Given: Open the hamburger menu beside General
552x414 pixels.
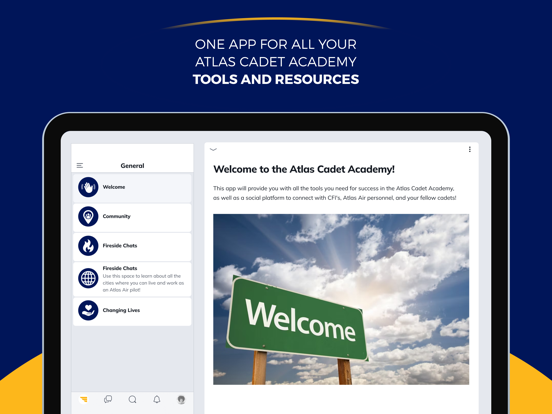Looking at the screenshot, I should [x=80, y=165].
